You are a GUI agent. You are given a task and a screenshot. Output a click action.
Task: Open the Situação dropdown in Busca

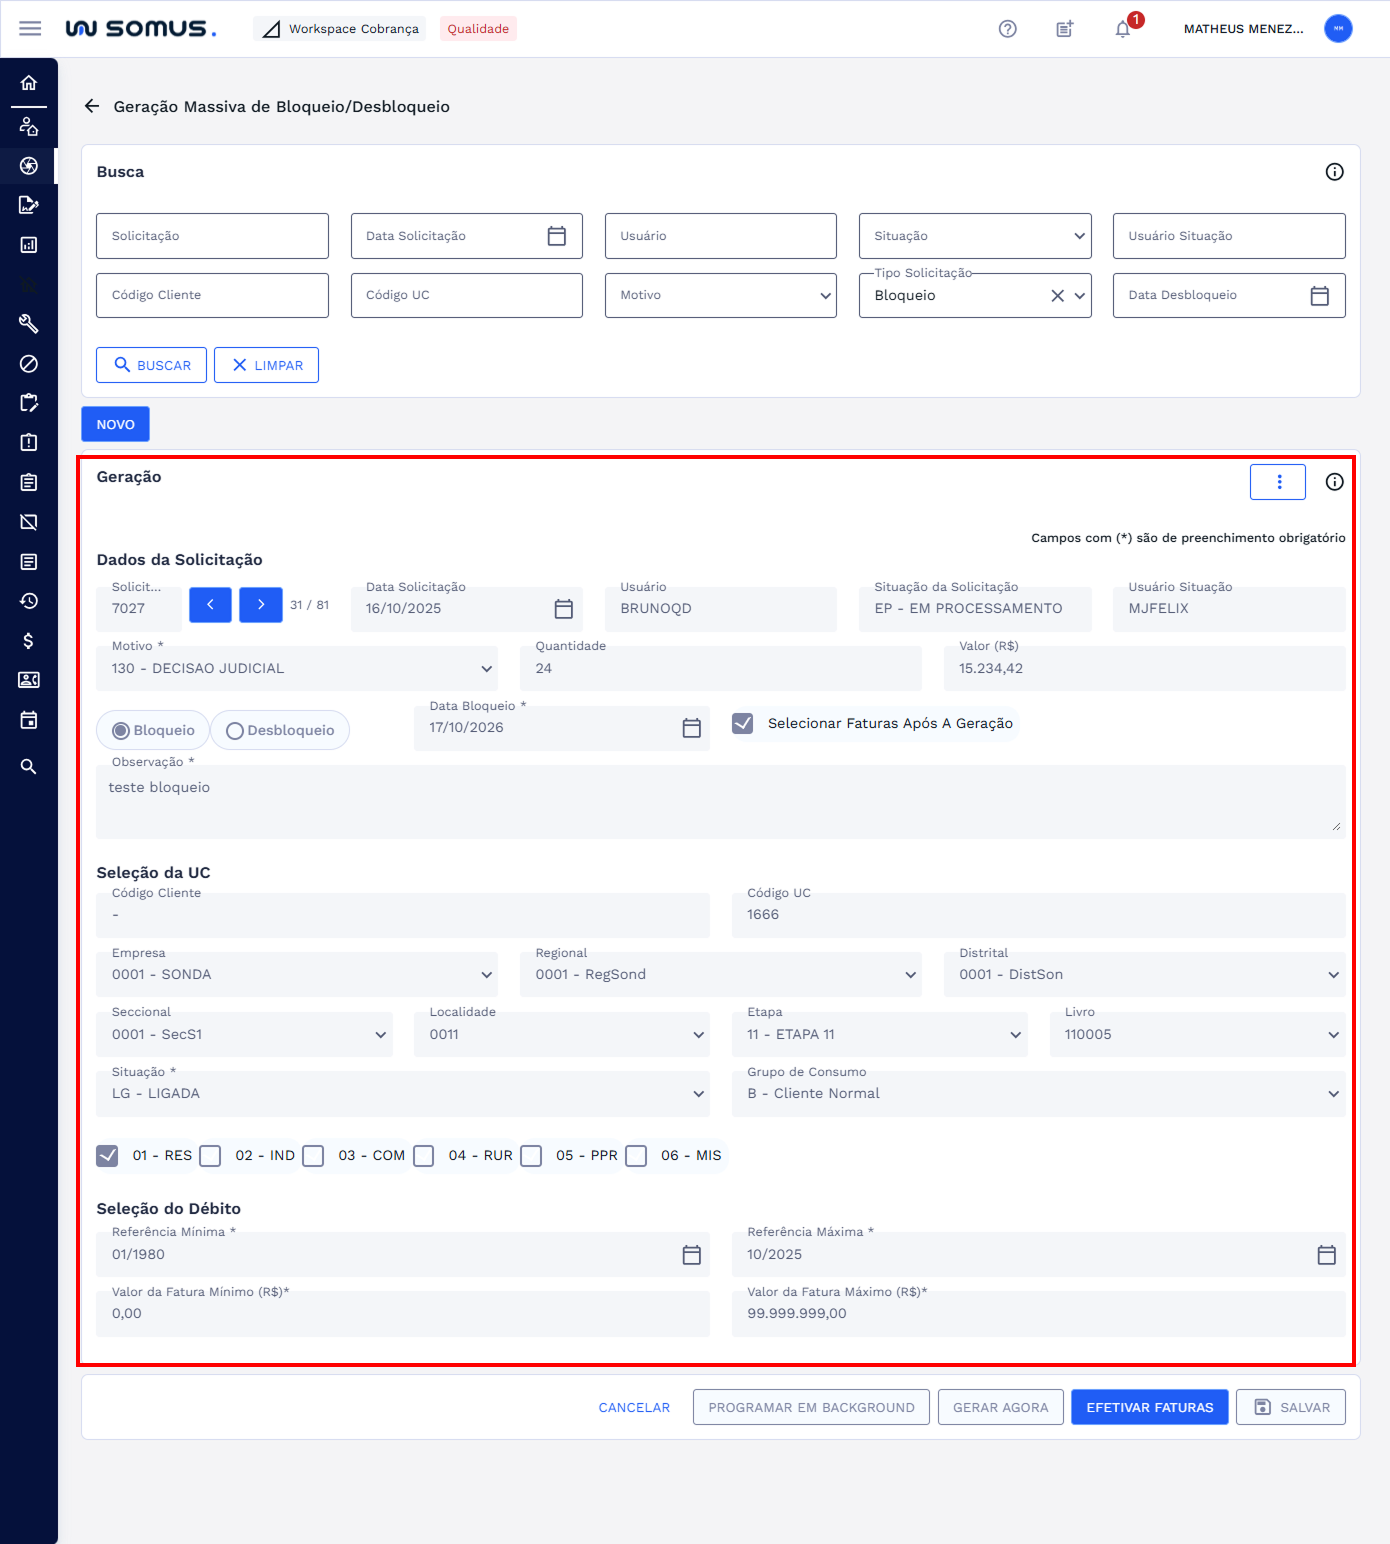click(974, 236)
